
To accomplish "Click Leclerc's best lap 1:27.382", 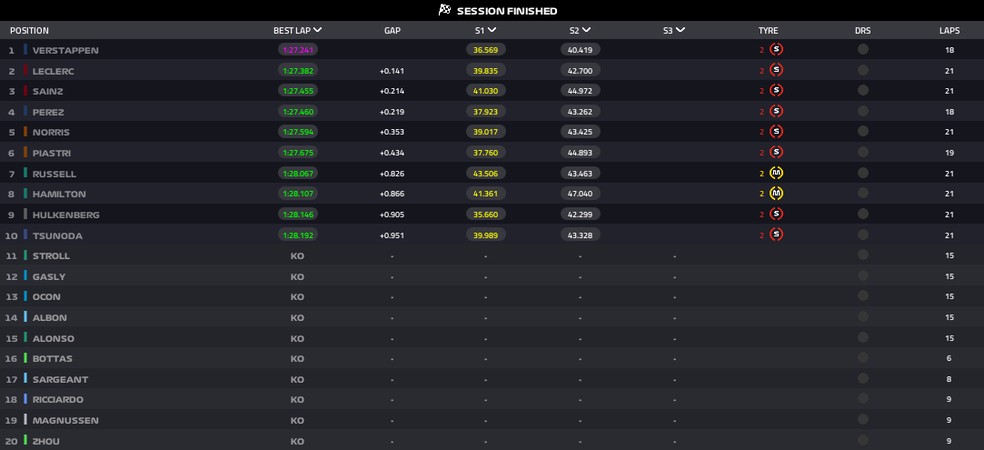I will click(x=297, y=70).
